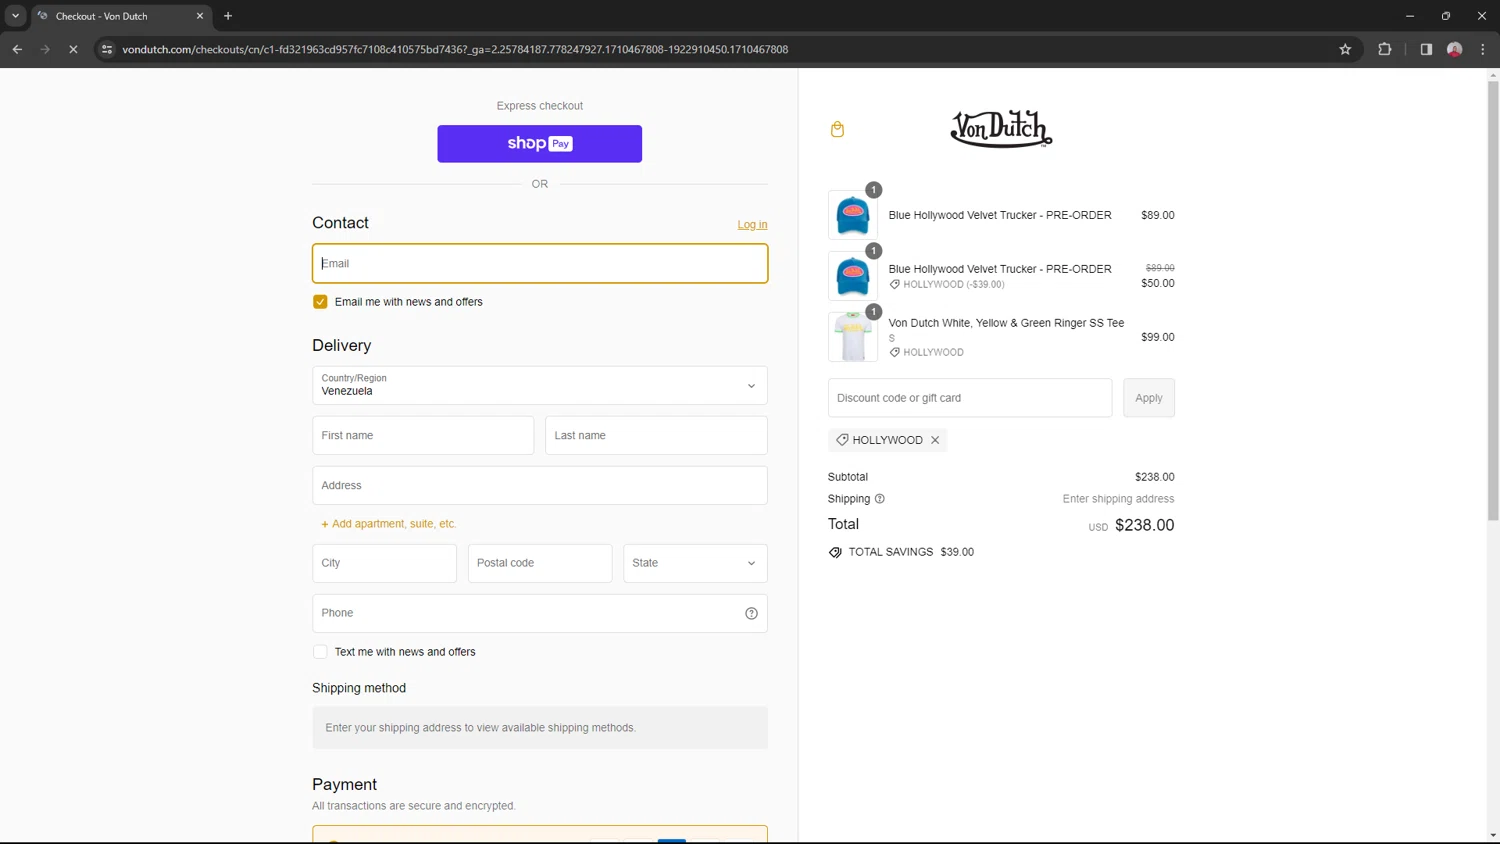Image resolution: width=1500 pixels, height=844 pixels.
Task: Click the Postal code field
Action: [x=540, y=563]
